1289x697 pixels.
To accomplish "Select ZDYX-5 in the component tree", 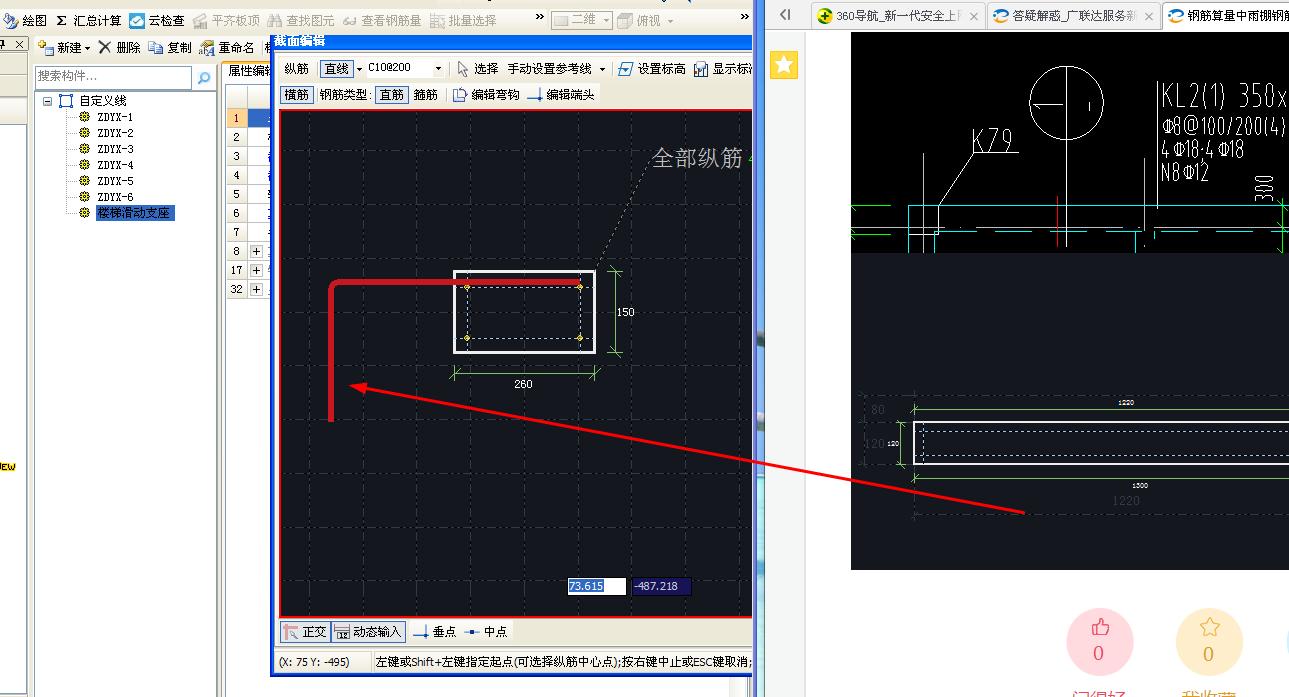I will [115, 181].
